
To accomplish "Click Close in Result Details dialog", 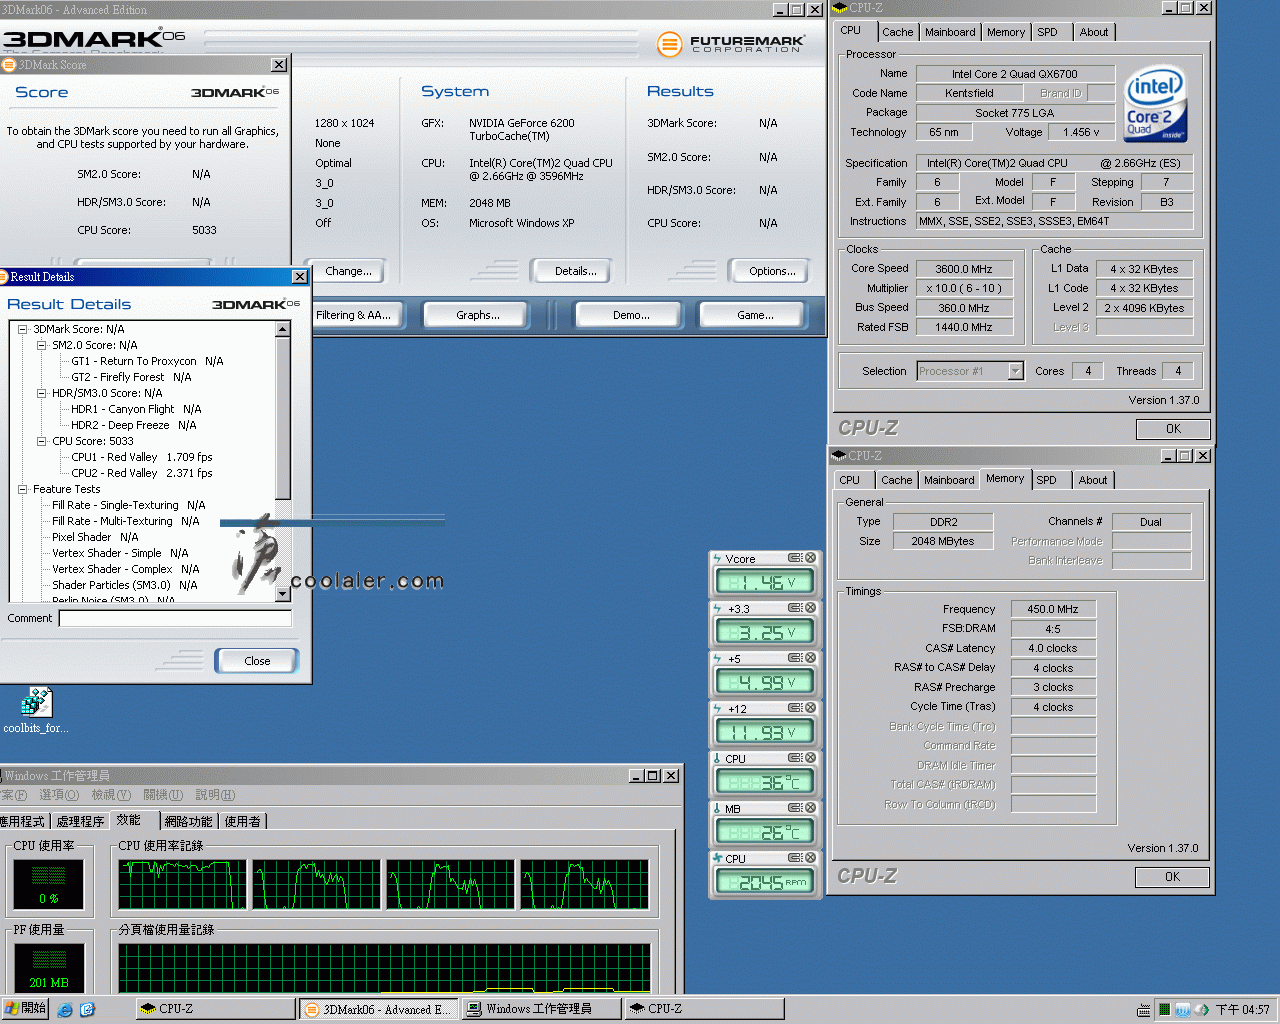I will [x=257, y=661].
